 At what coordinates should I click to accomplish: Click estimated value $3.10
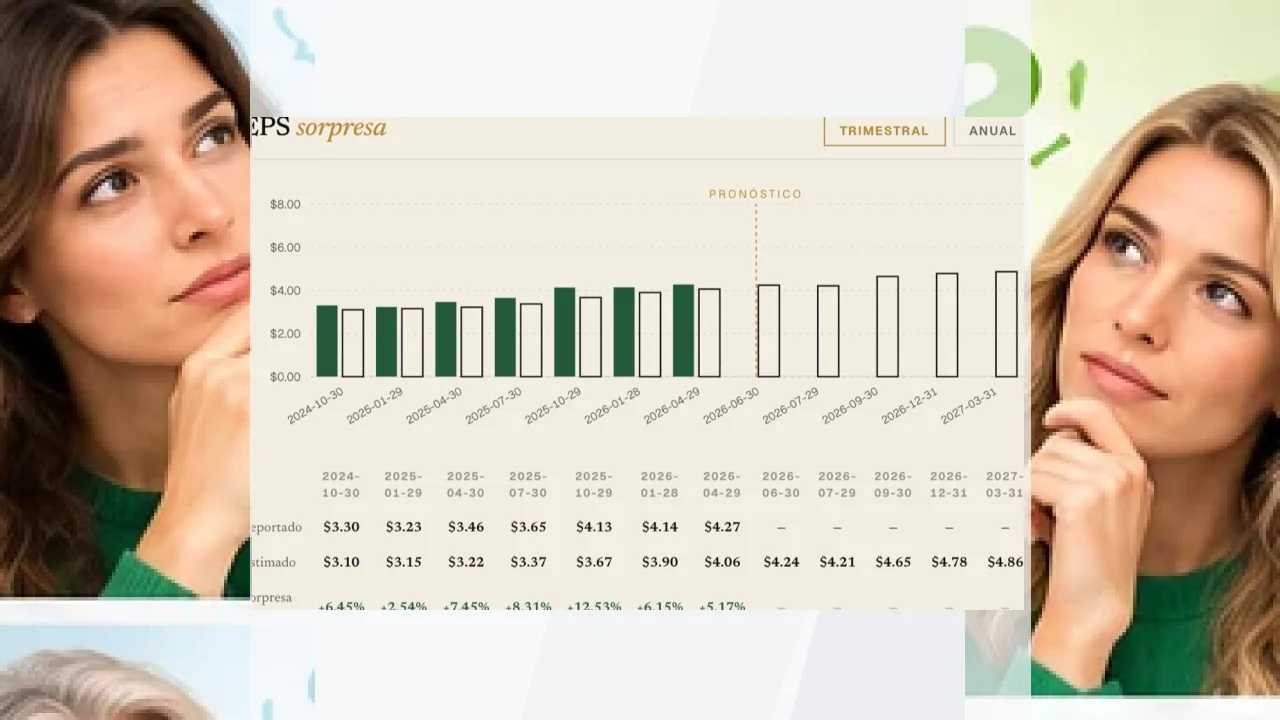pyautogui.click(x=341, y=563)
